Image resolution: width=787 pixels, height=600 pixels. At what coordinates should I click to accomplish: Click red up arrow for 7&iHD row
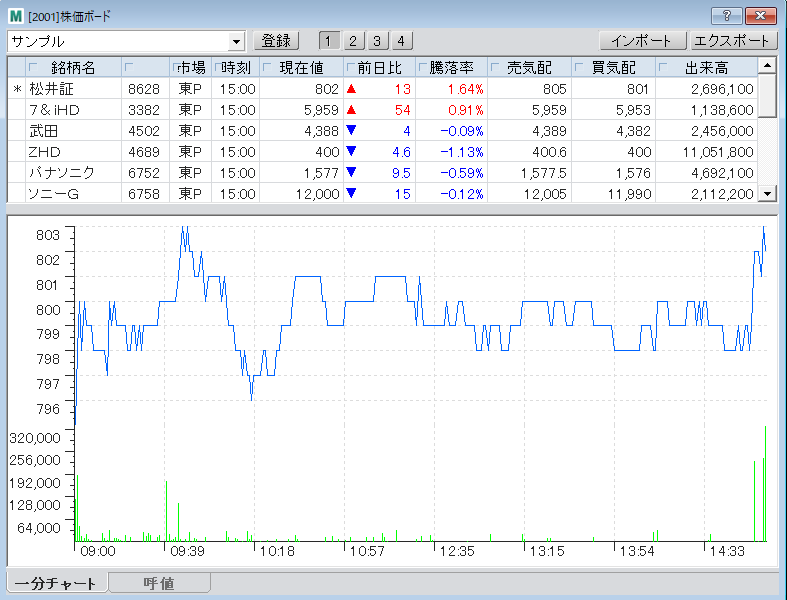pos(350,110)
